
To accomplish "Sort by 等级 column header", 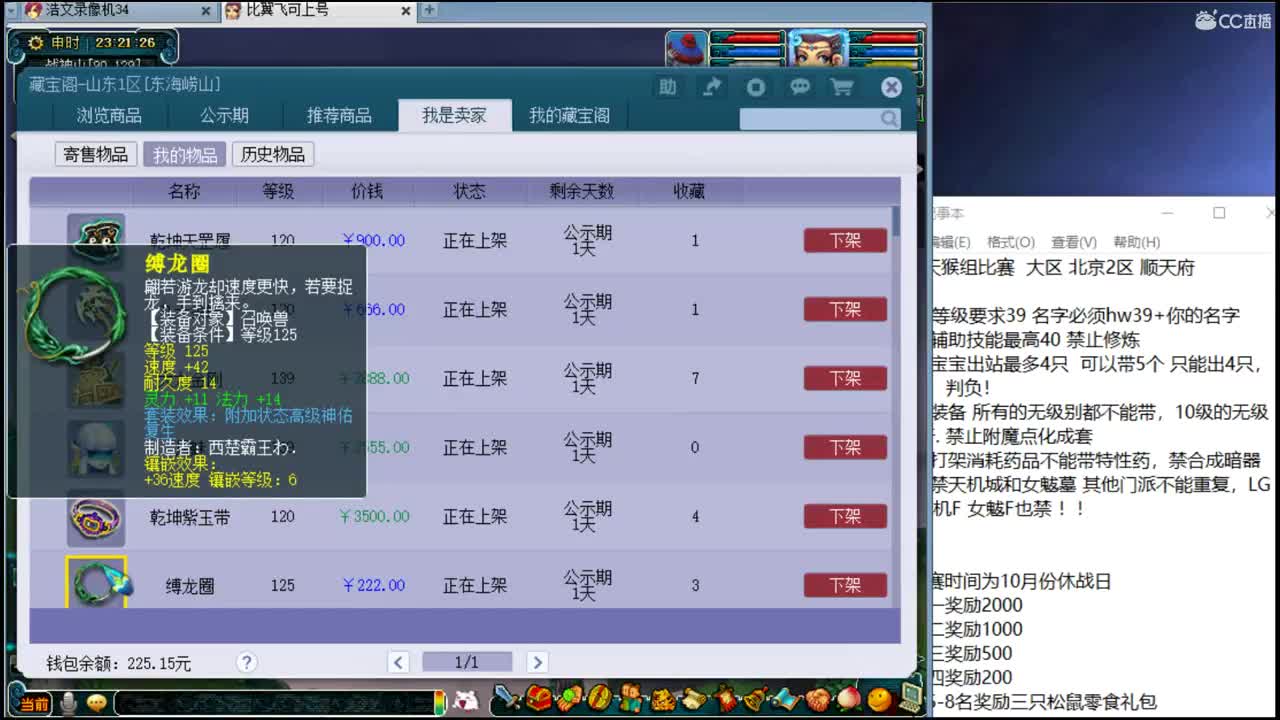I will pyautogui.click(x=278, y=191).
